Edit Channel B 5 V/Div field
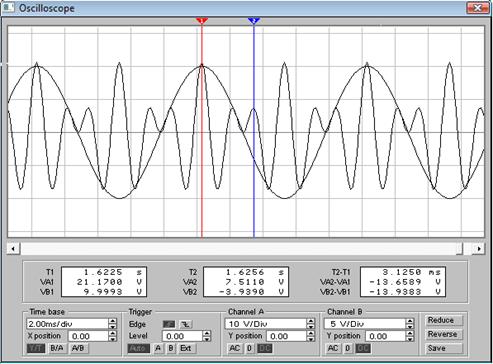Viewport: 493px width, 364px height. coord(365,324)
